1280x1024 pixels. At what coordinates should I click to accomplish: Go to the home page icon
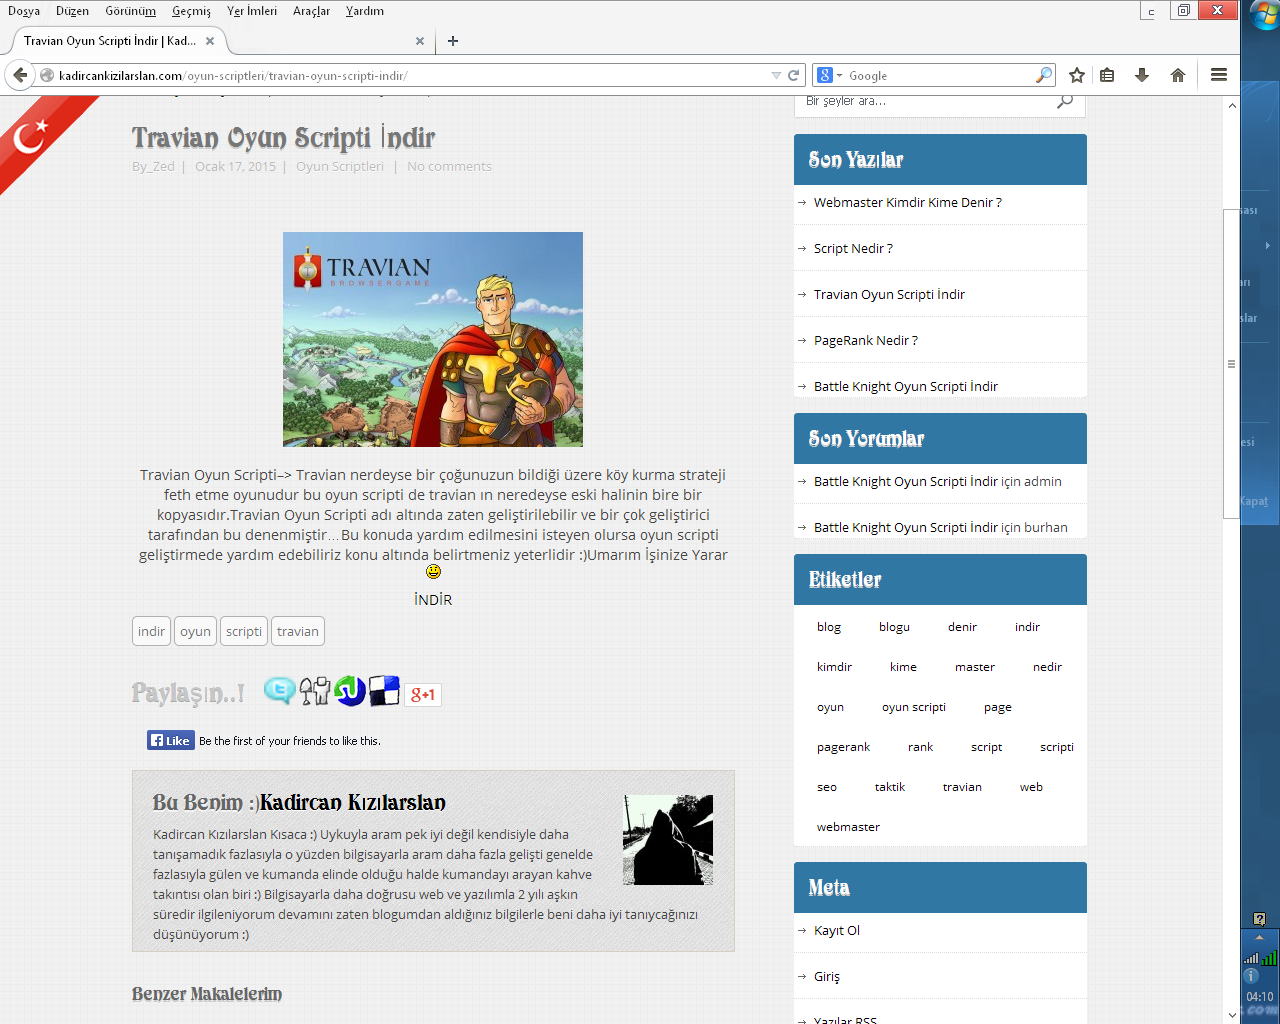(1178, 75)
